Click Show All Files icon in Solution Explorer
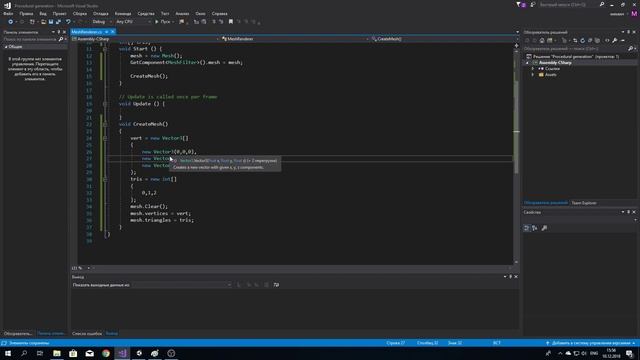Screen dimensions: 640x360 598,40
